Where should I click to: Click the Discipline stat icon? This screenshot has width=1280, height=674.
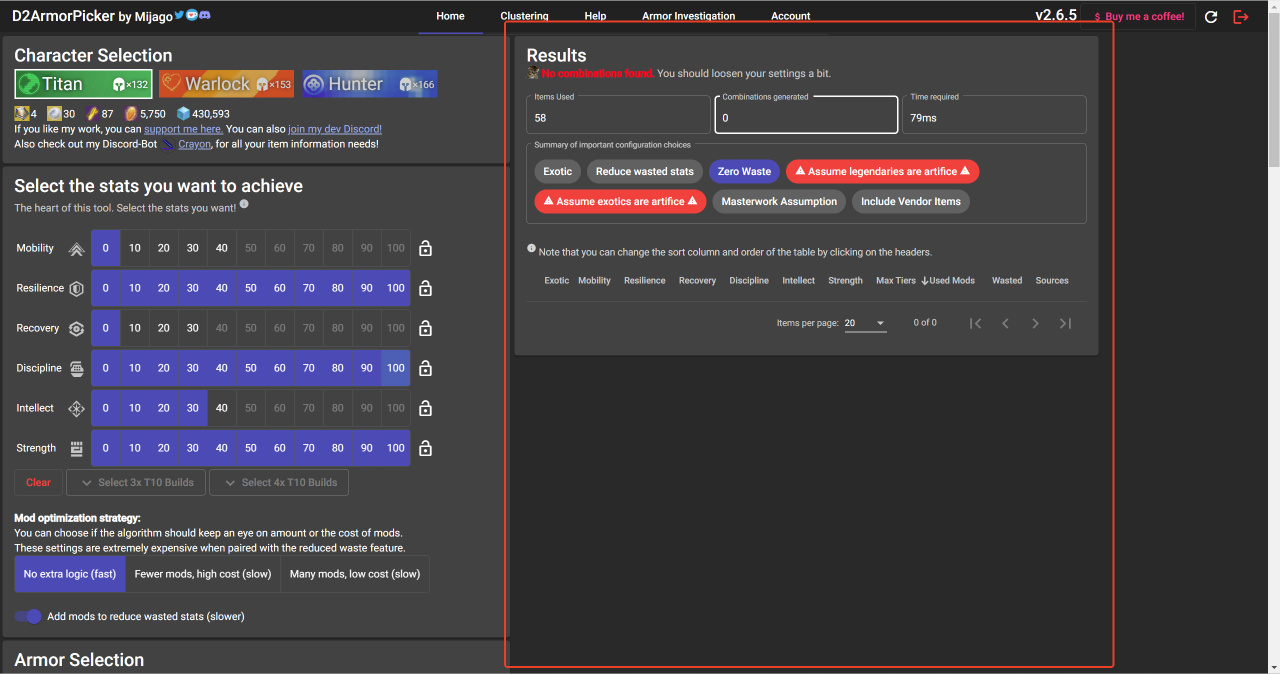click(76, 368)
